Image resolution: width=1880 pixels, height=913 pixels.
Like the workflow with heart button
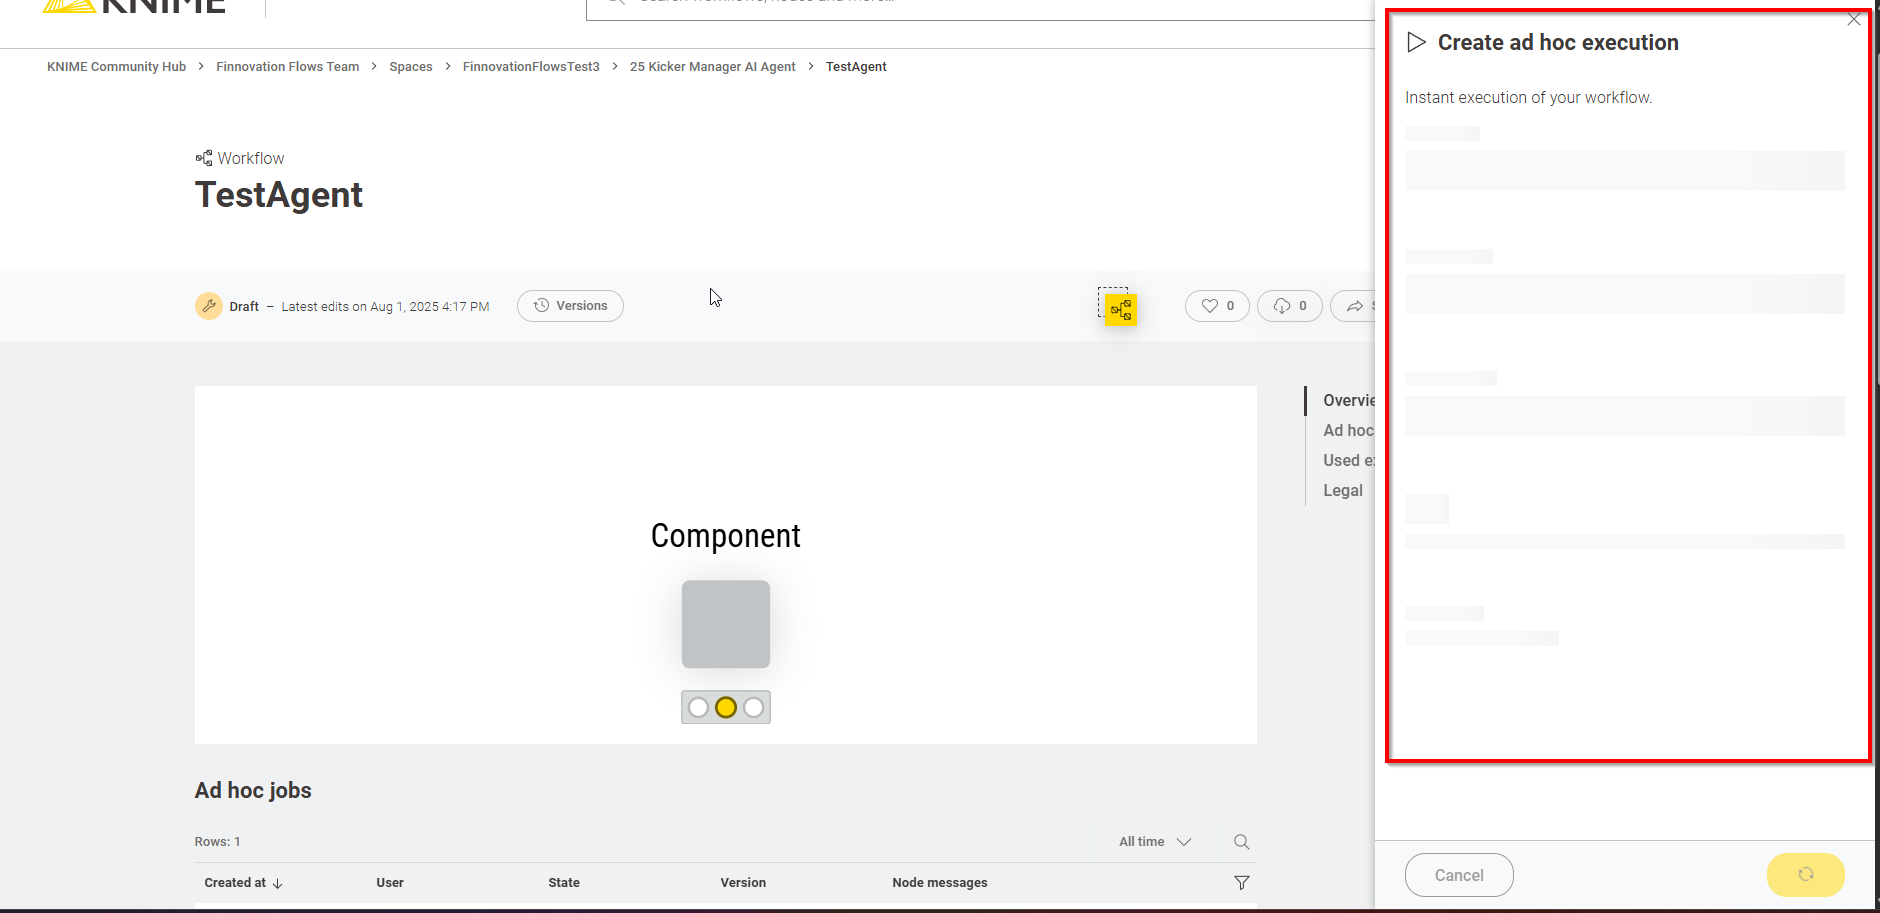1217,306
